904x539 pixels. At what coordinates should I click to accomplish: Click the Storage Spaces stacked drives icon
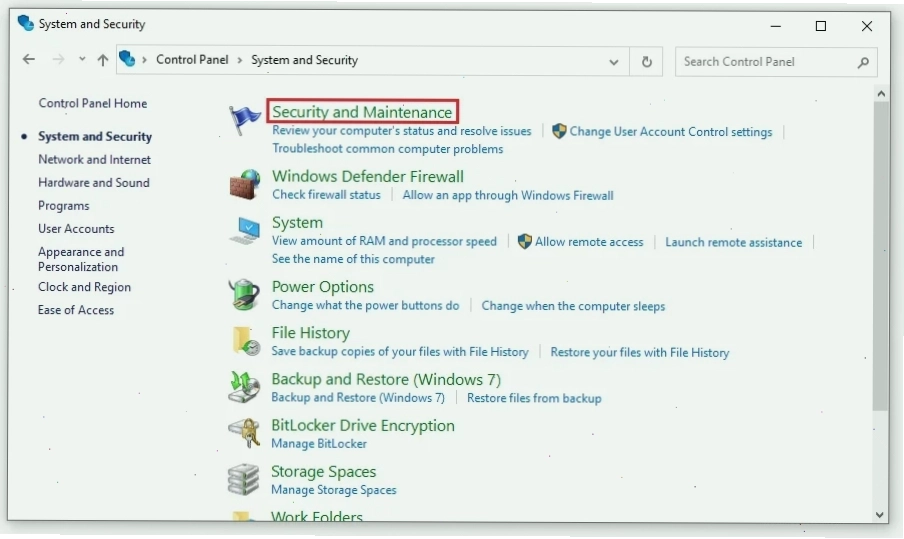244,479
